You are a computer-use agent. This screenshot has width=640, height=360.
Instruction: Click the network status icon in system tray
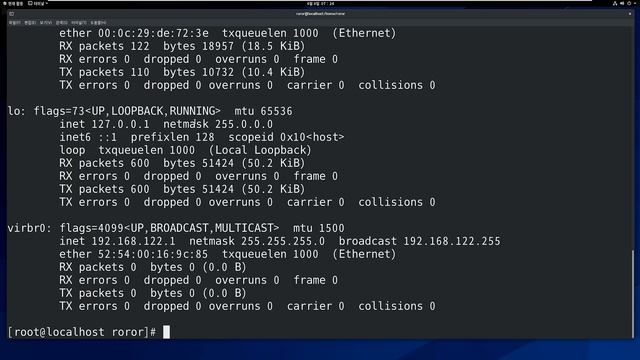coord(615,3)
